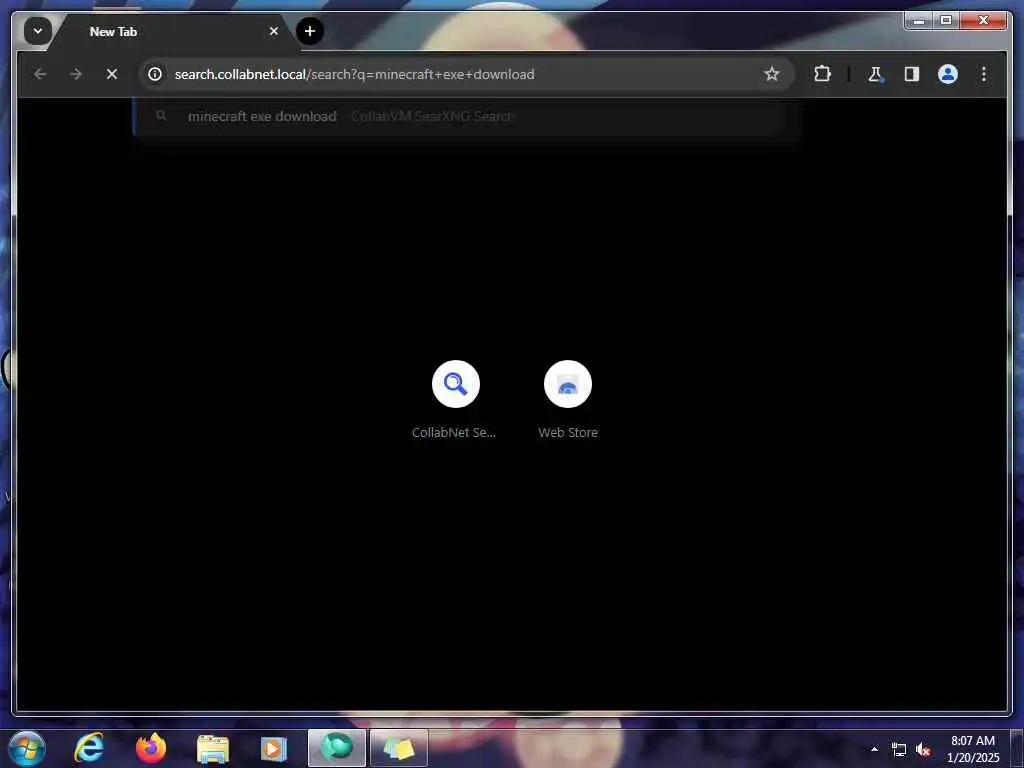Open the network tray icon

(899, 750)
